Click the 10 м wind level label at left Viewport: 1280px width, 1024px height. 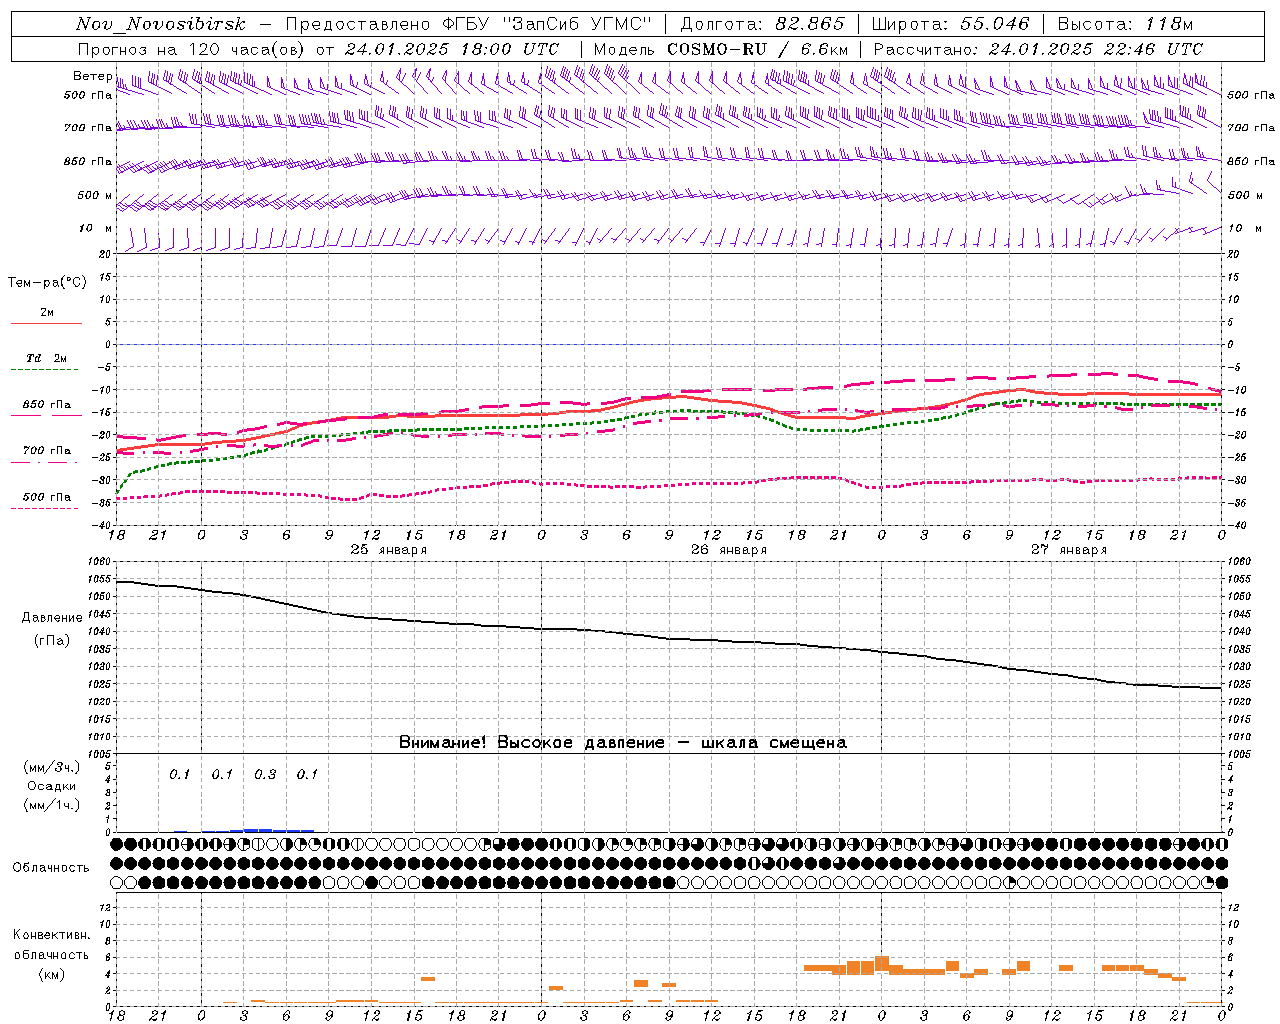96,229
